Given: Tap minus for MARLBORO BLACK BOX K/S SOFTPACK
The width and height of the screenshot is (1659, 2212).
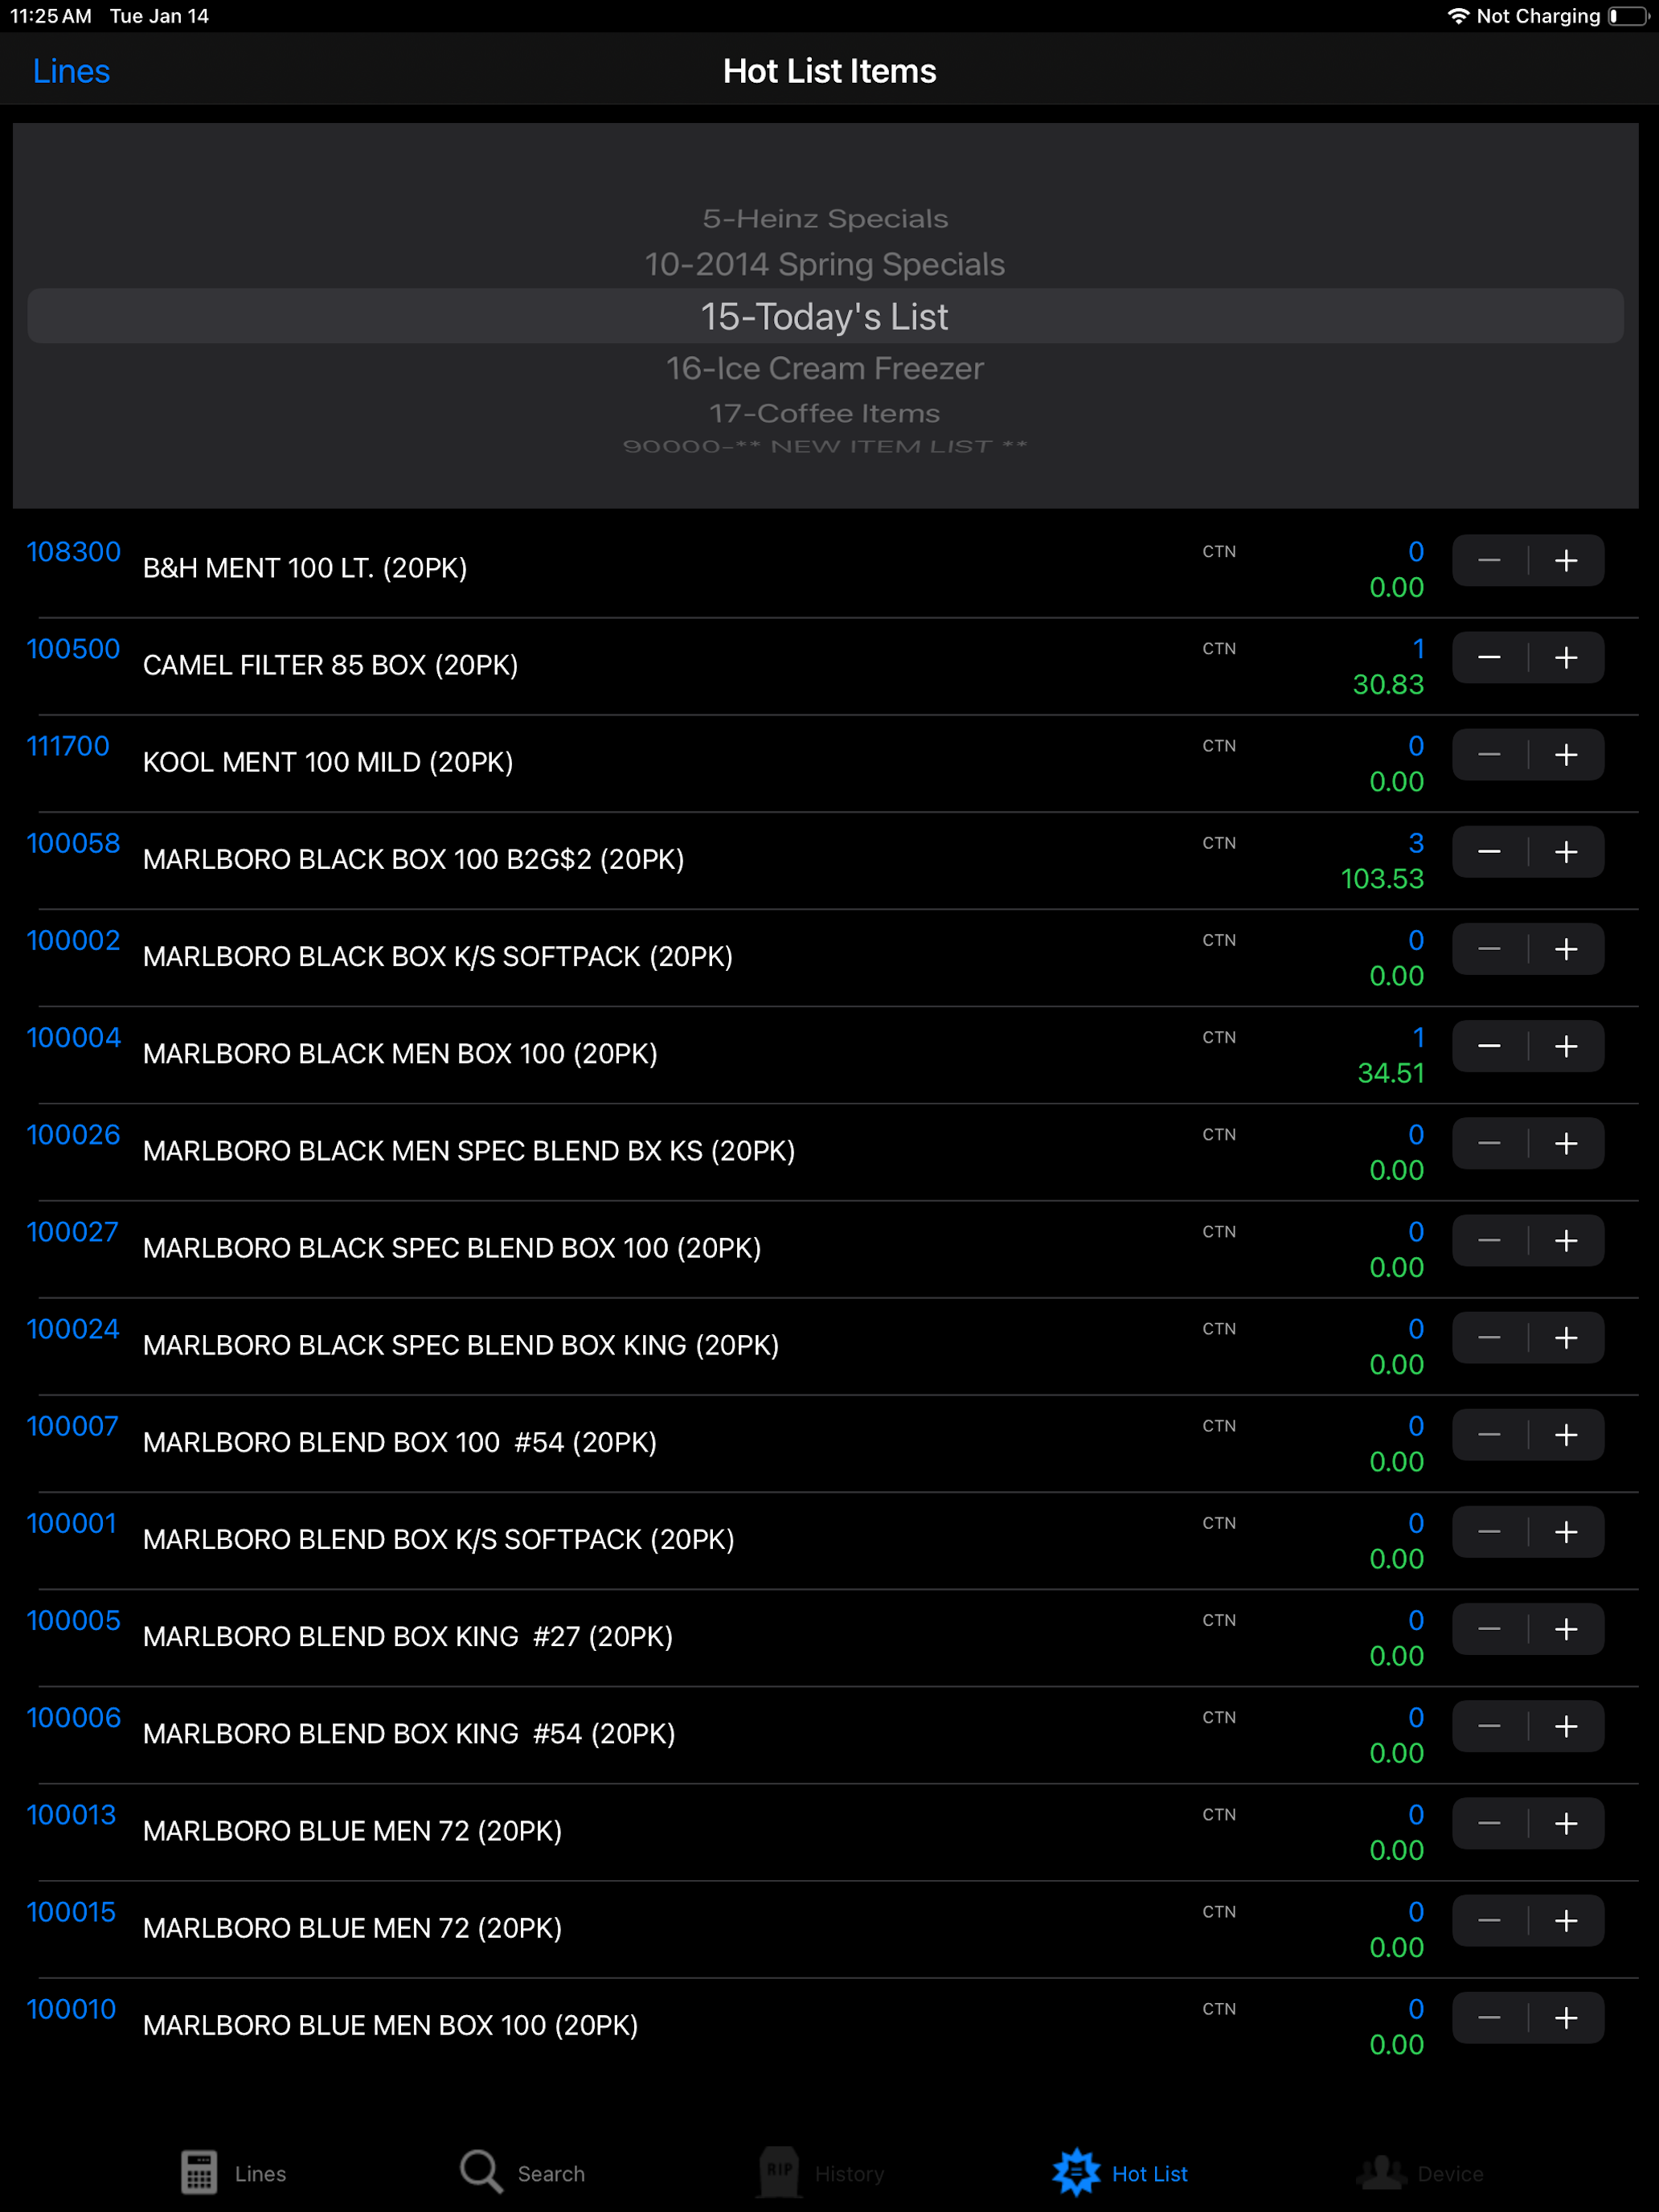Looking at the screenshot, I should pos(1489,949).
